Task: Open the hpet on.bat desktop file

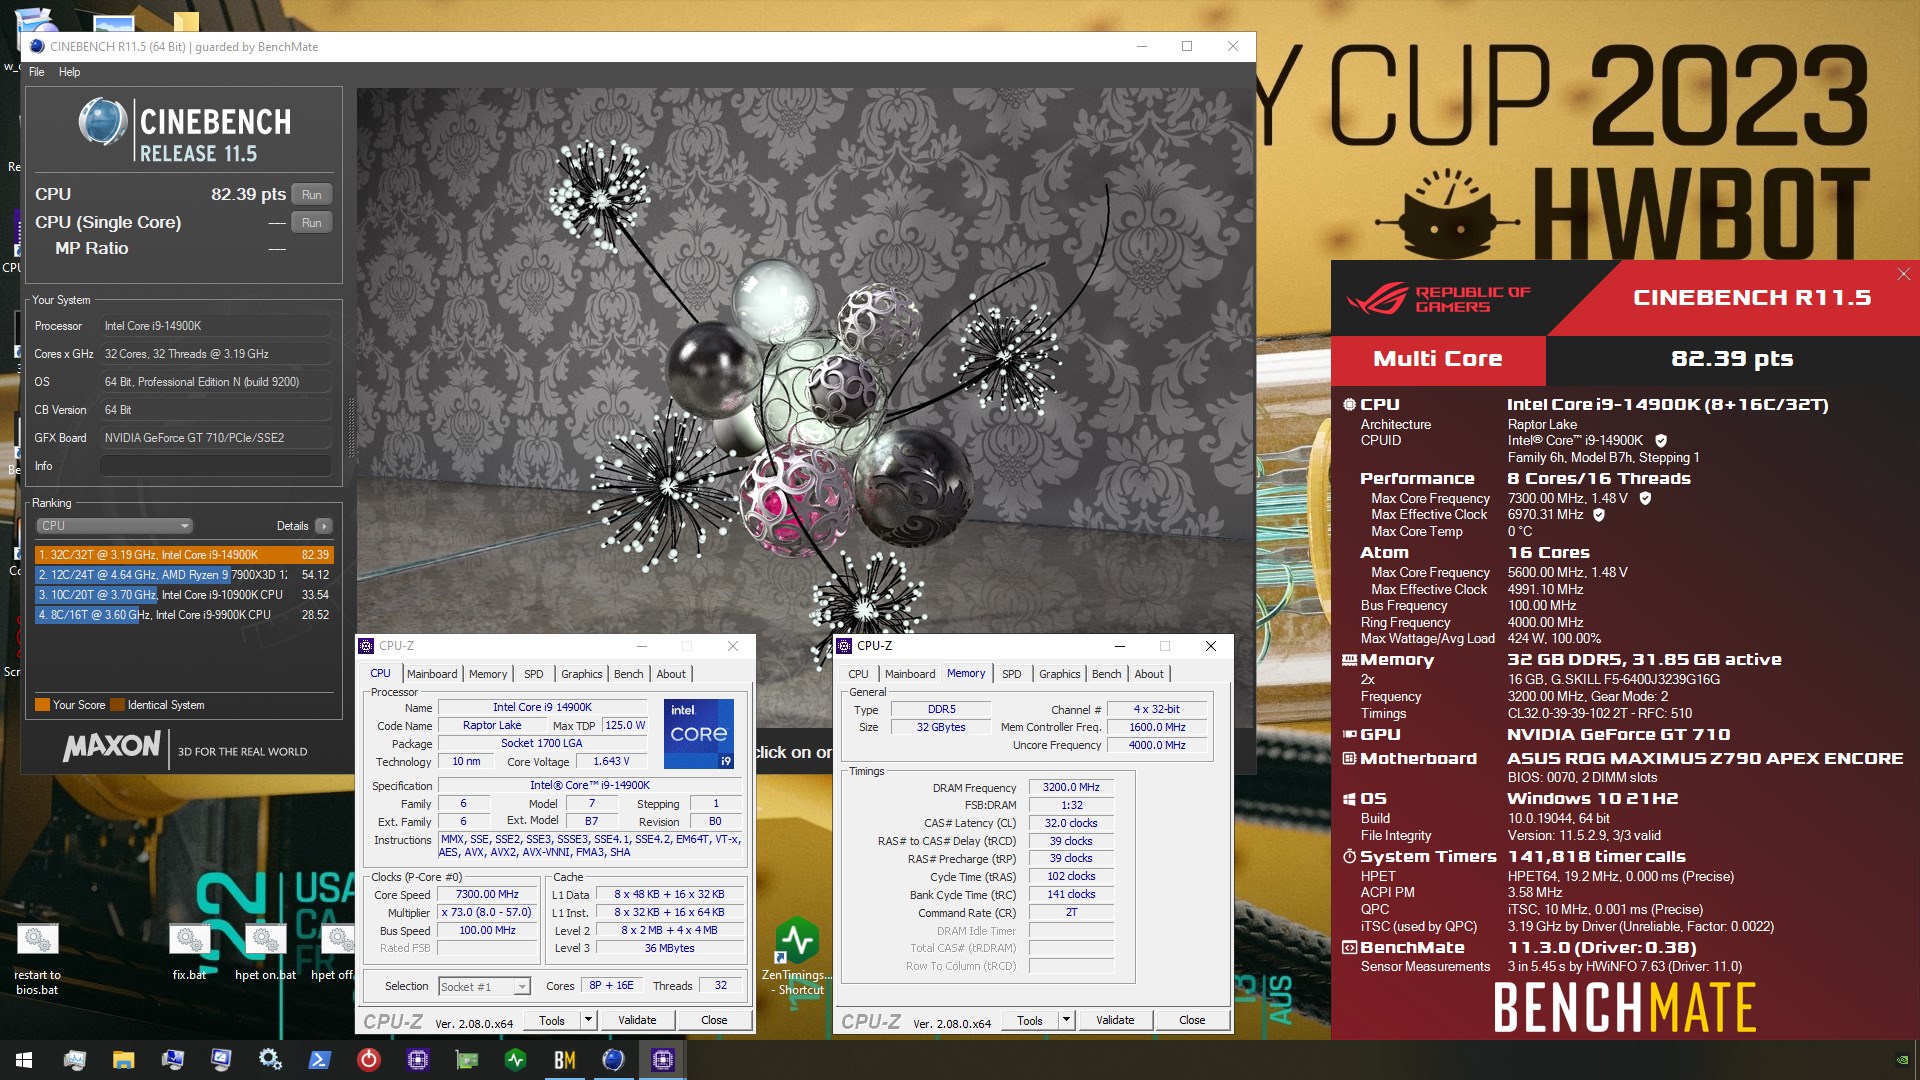Action: [265, 952]
